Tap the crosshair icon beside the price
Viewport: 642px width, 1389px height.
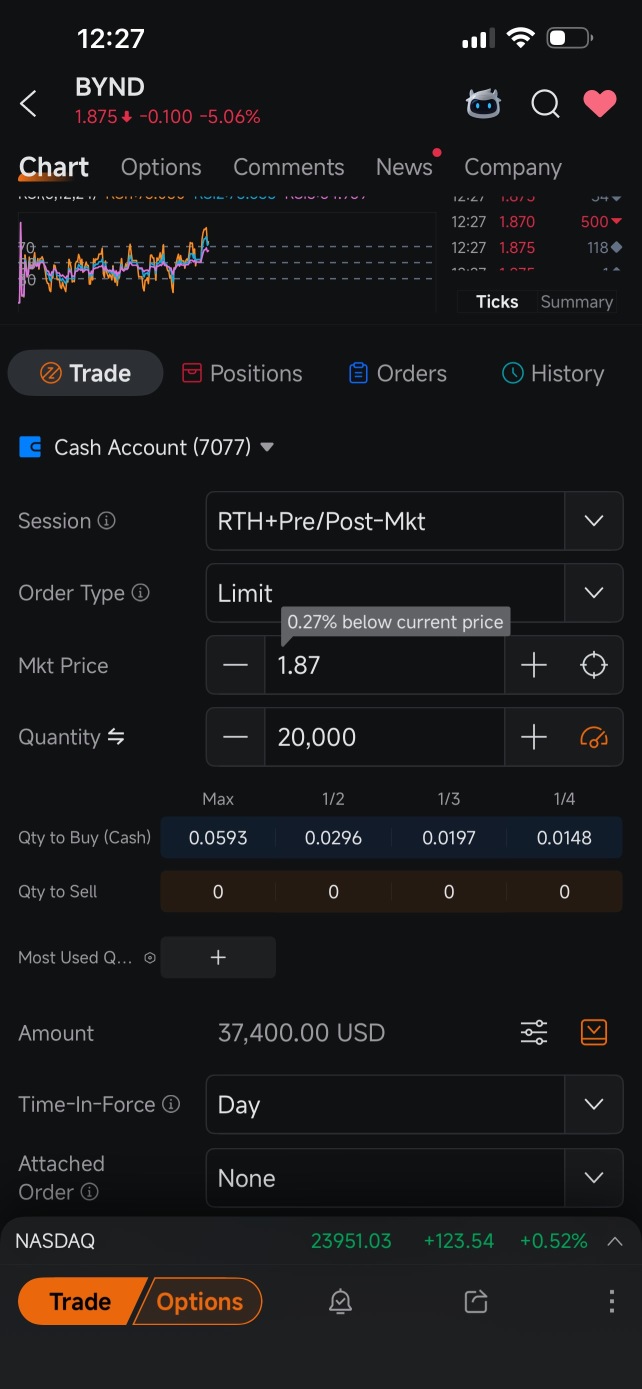pos(594,665)
